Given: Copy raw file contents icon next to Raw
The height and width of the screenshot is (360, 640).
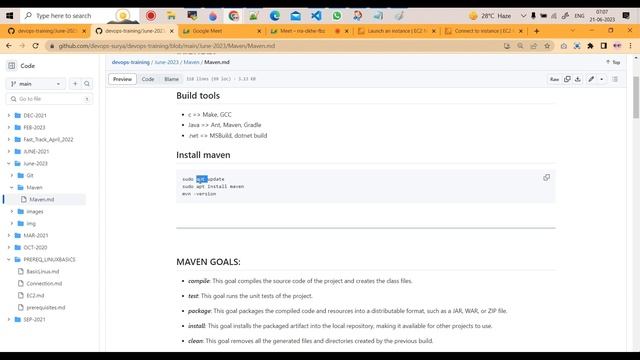Looking at the screenshot, I should [567, 79].
